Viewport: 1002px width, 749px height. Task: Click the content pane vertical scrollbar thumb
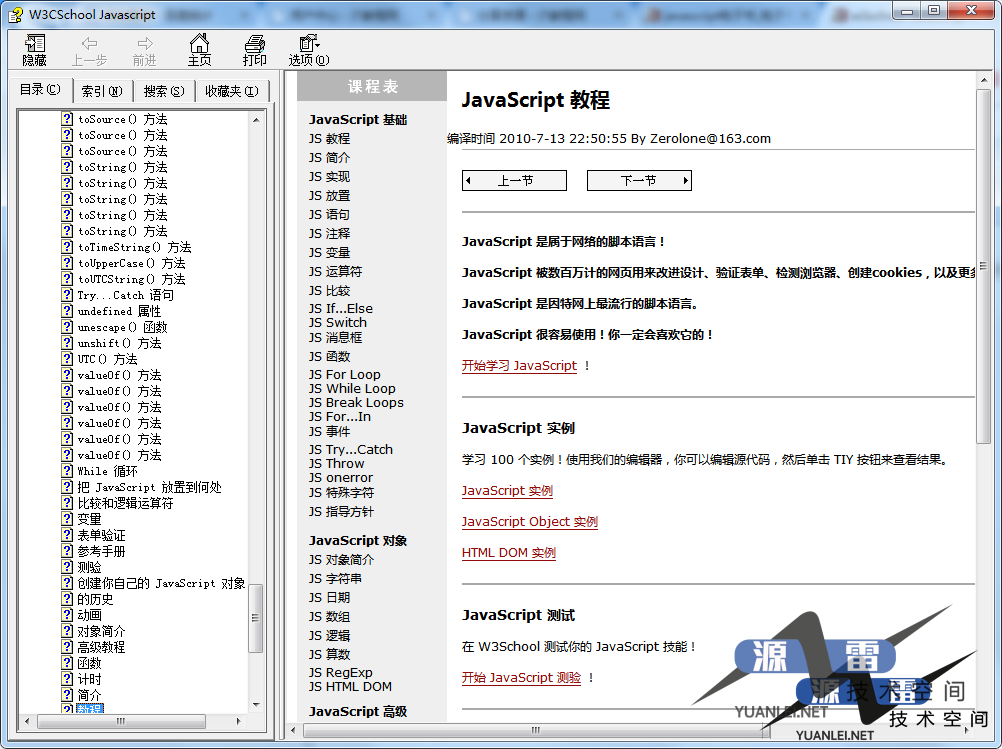[x=983, y=266]
